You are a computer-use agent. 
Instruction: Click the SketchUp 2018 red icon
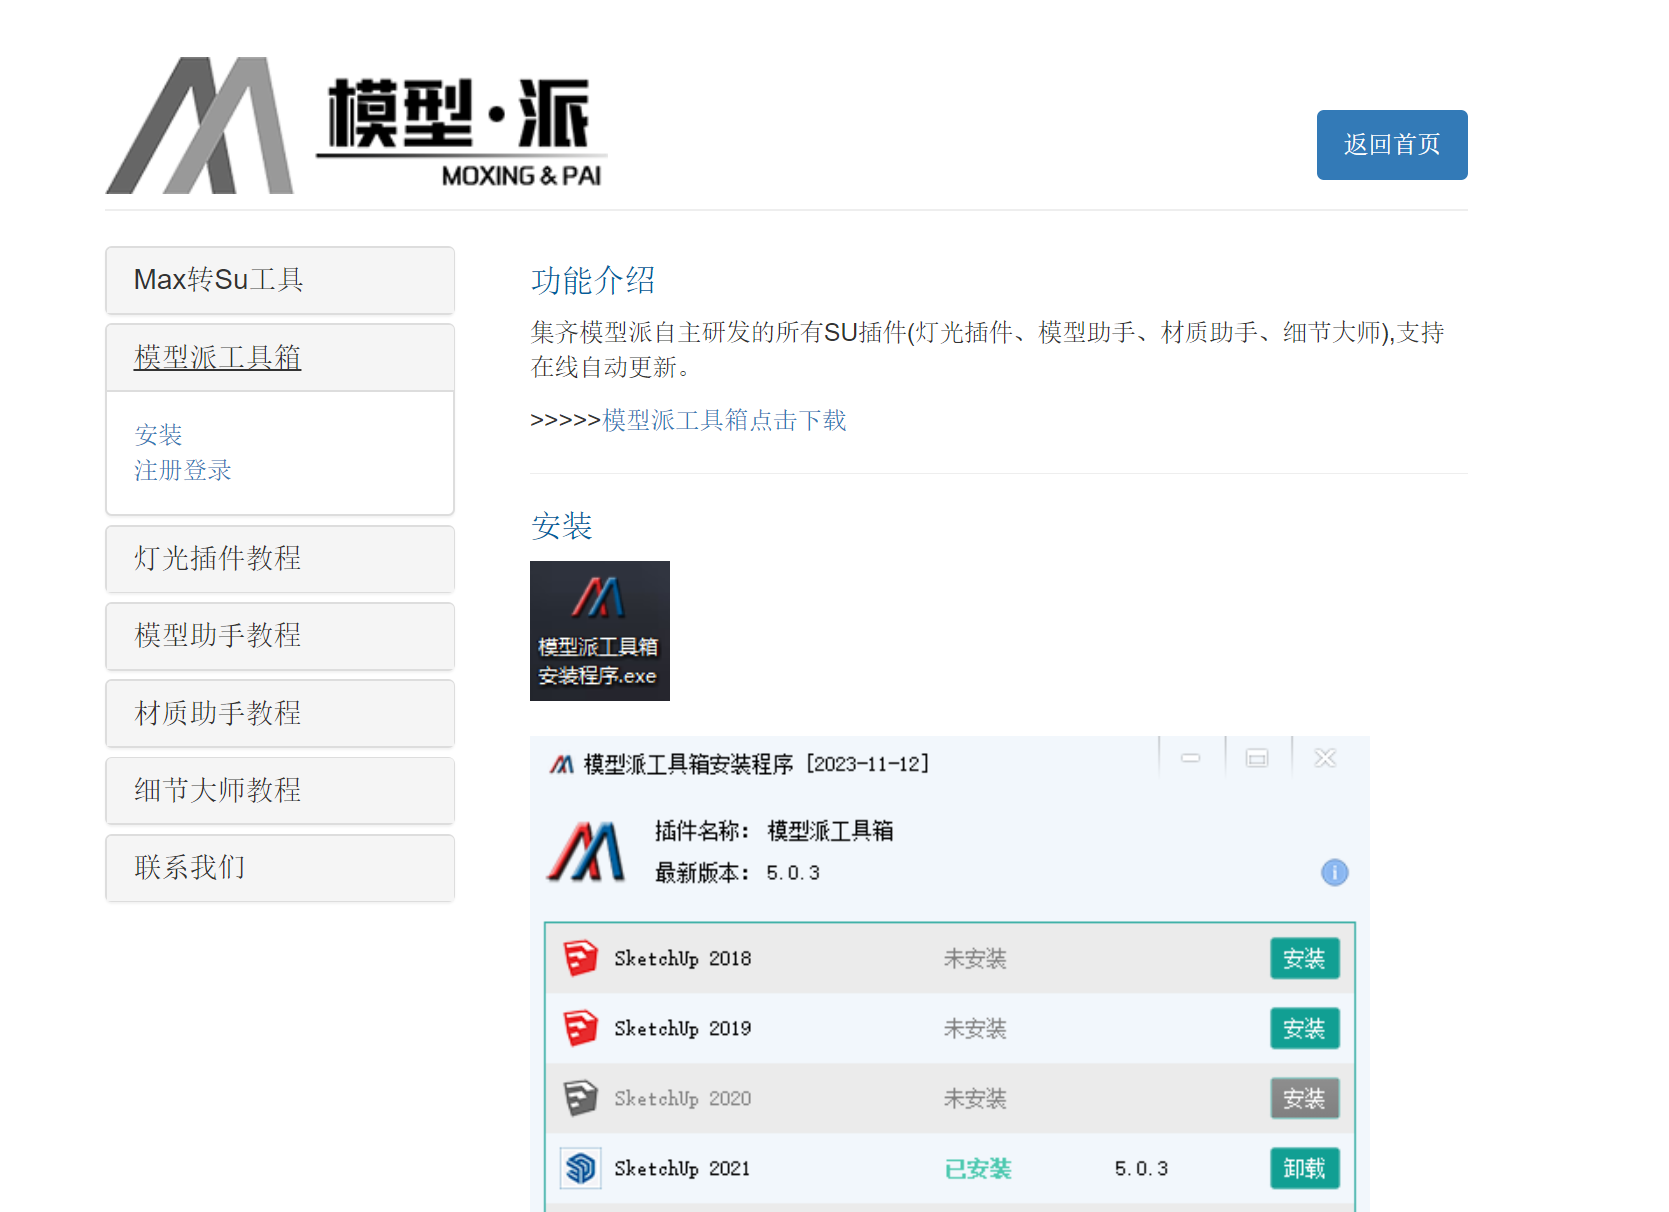point(580,958)
